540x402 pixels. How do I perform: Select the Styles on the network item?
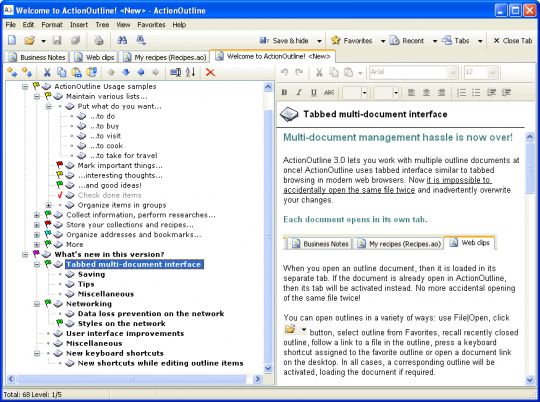(122, 324)
